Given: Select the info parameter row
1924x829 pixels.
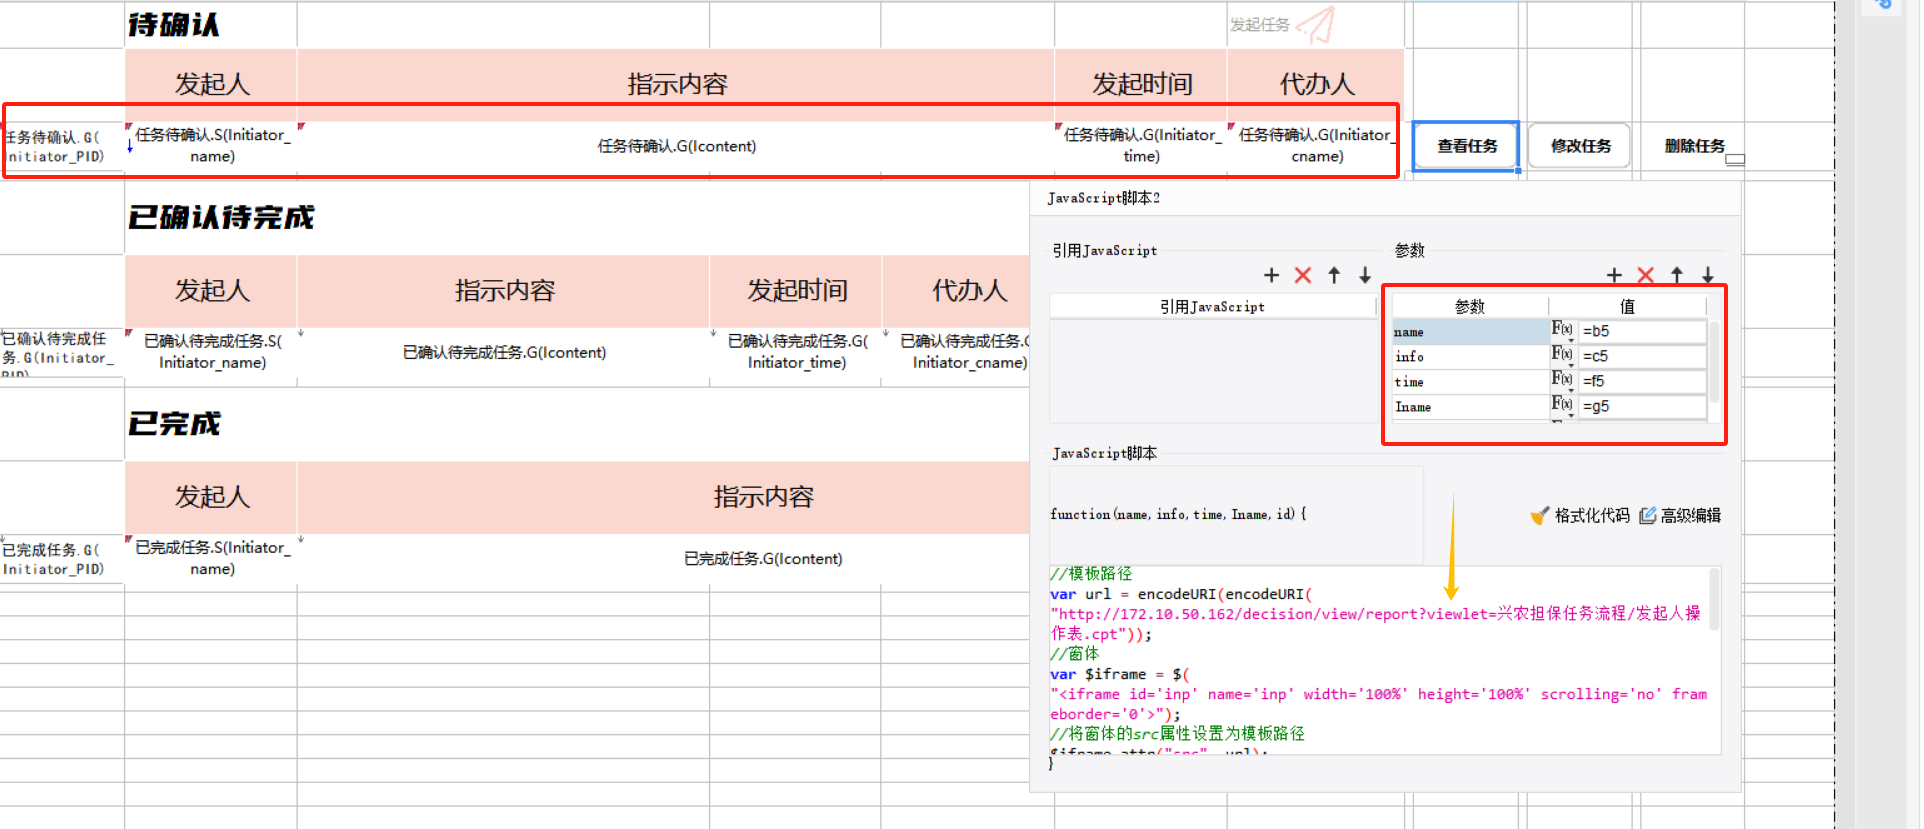Looking at the screenshot, I should click(x=1470, y=356).
